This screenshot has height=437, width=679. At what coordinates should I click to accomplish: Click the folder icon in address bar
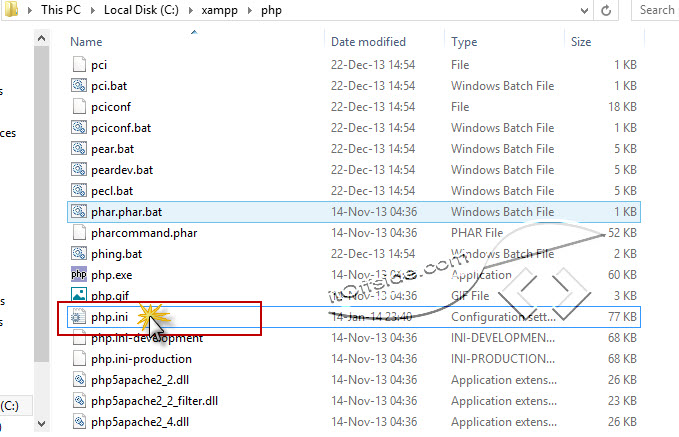click(11, 9)
